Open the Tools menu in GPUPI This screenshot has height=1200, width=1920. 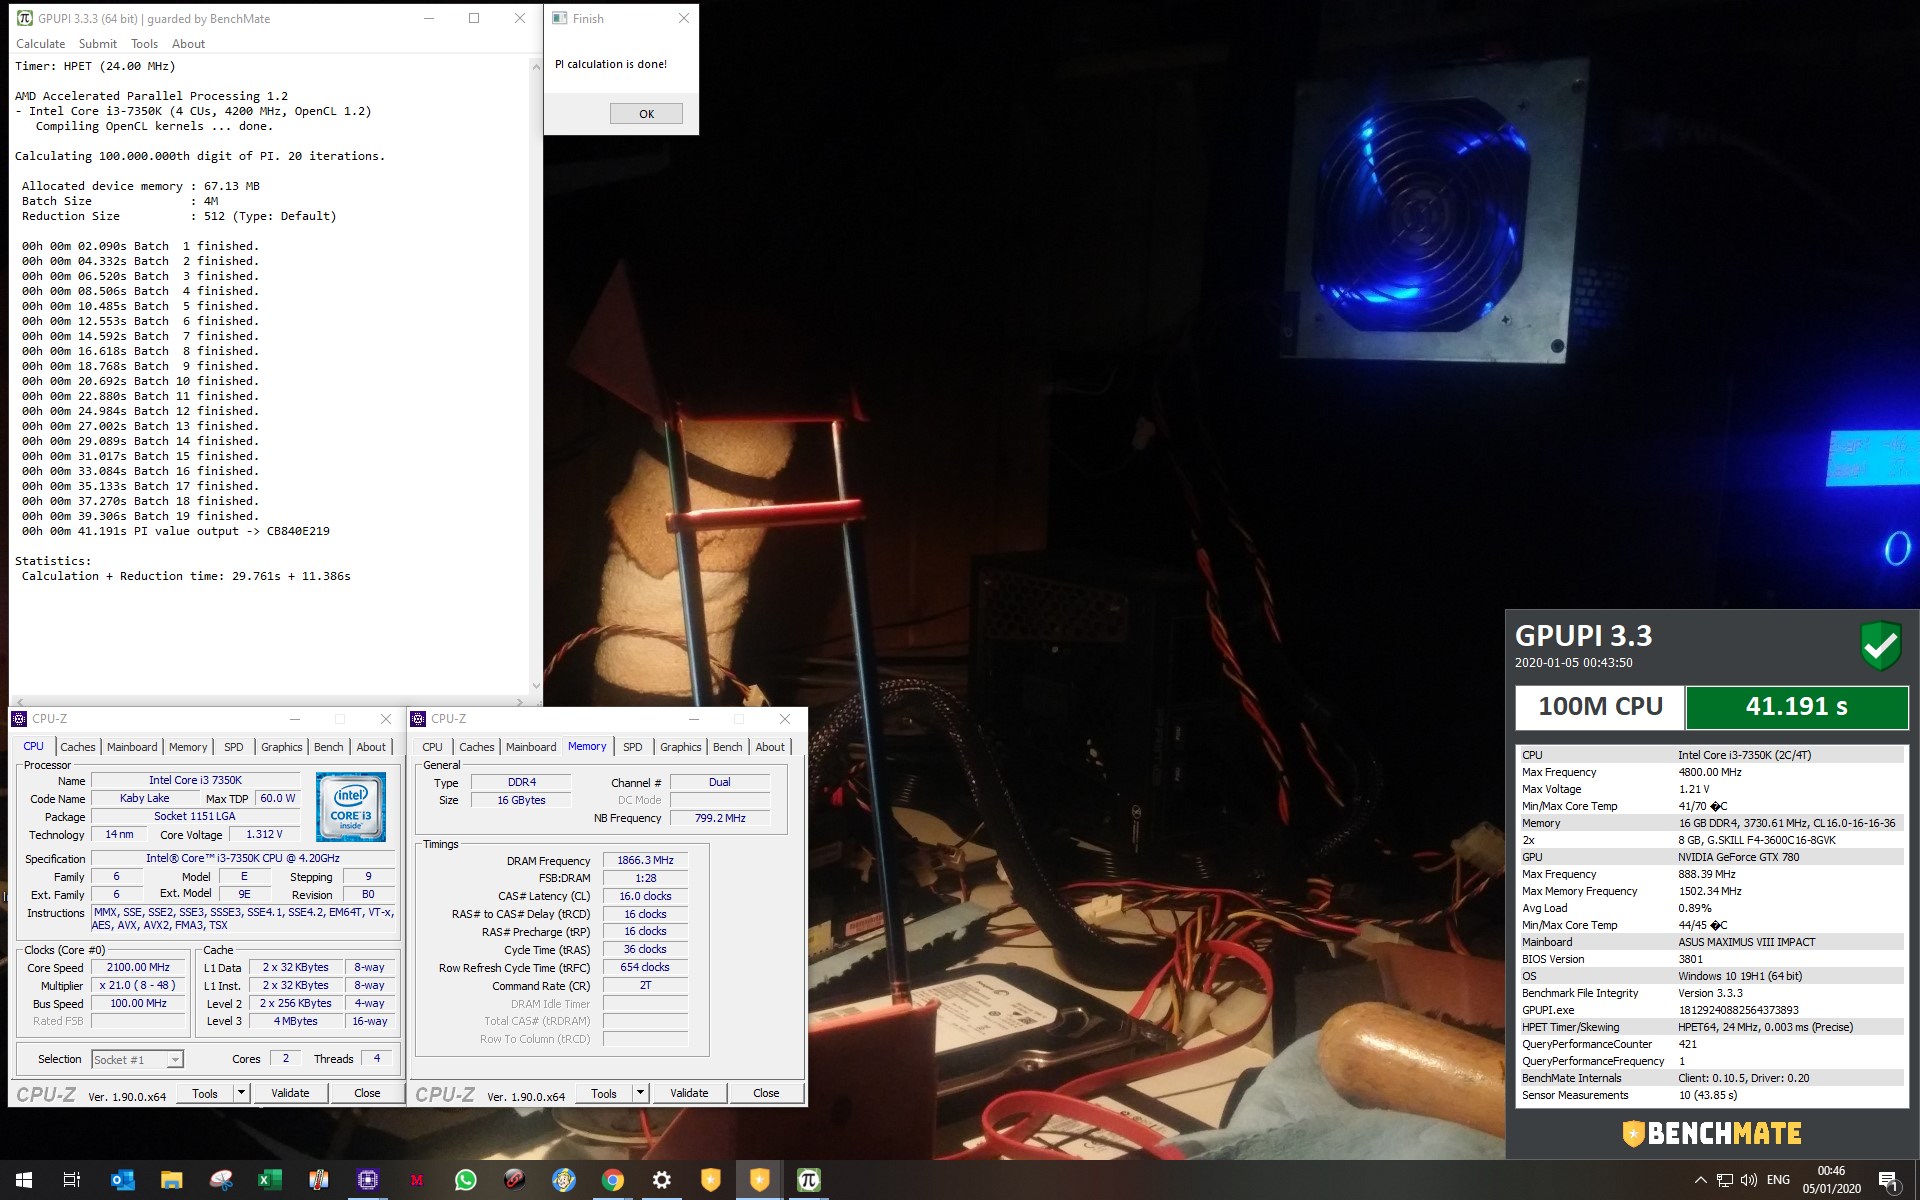[x=145, y=44]
